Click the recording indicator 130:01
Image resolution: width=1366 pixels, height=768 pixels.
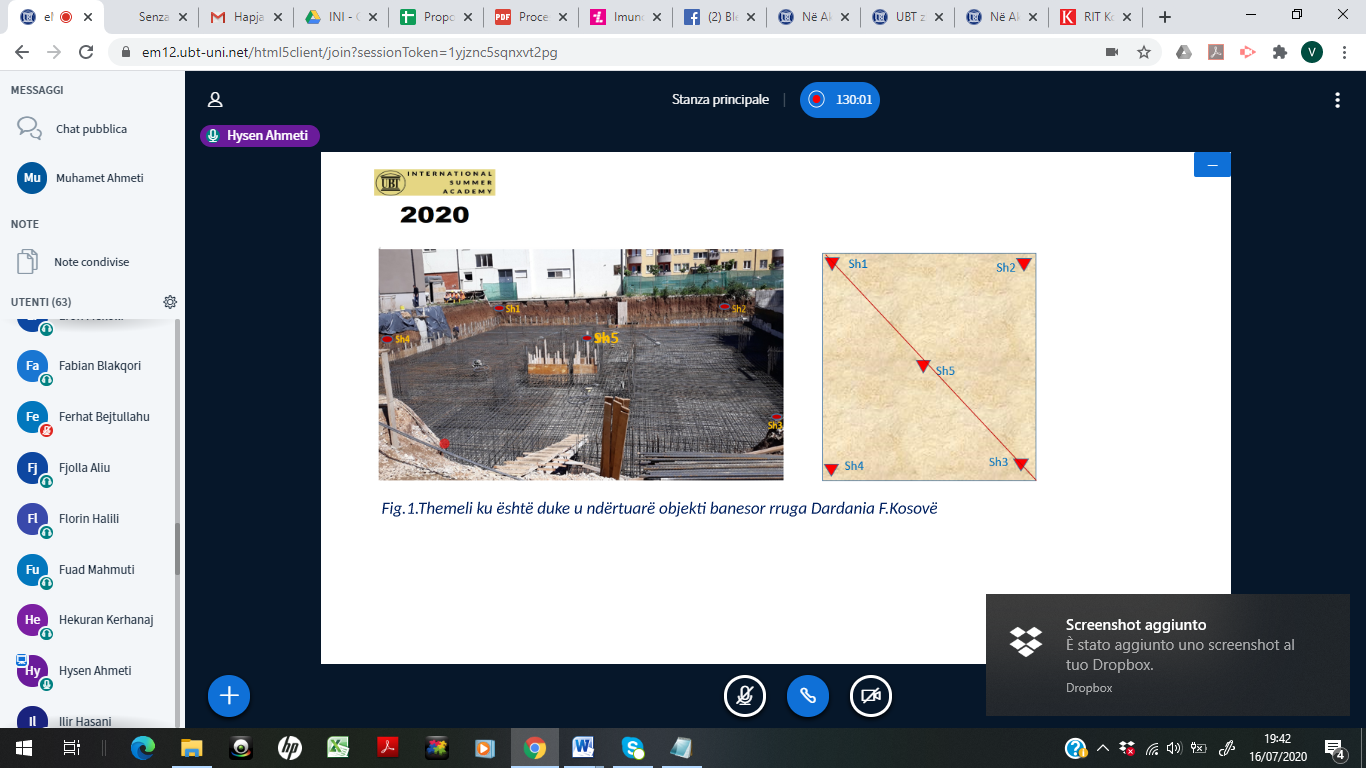pyautogui.click(x=840, y=100)
